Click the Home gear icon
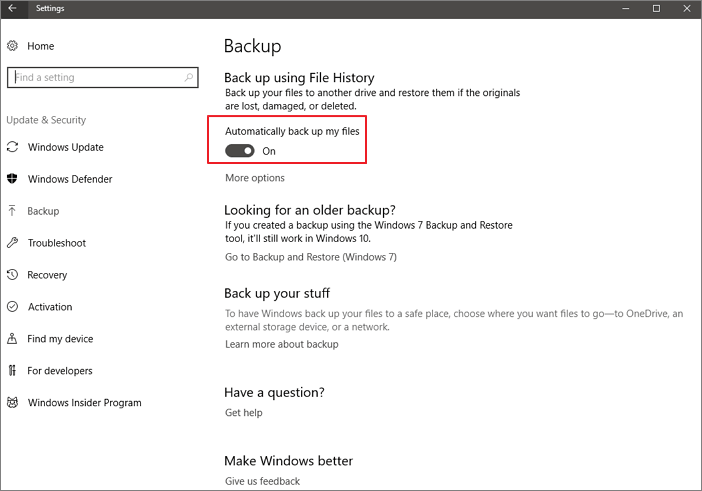 coord(12,46)
